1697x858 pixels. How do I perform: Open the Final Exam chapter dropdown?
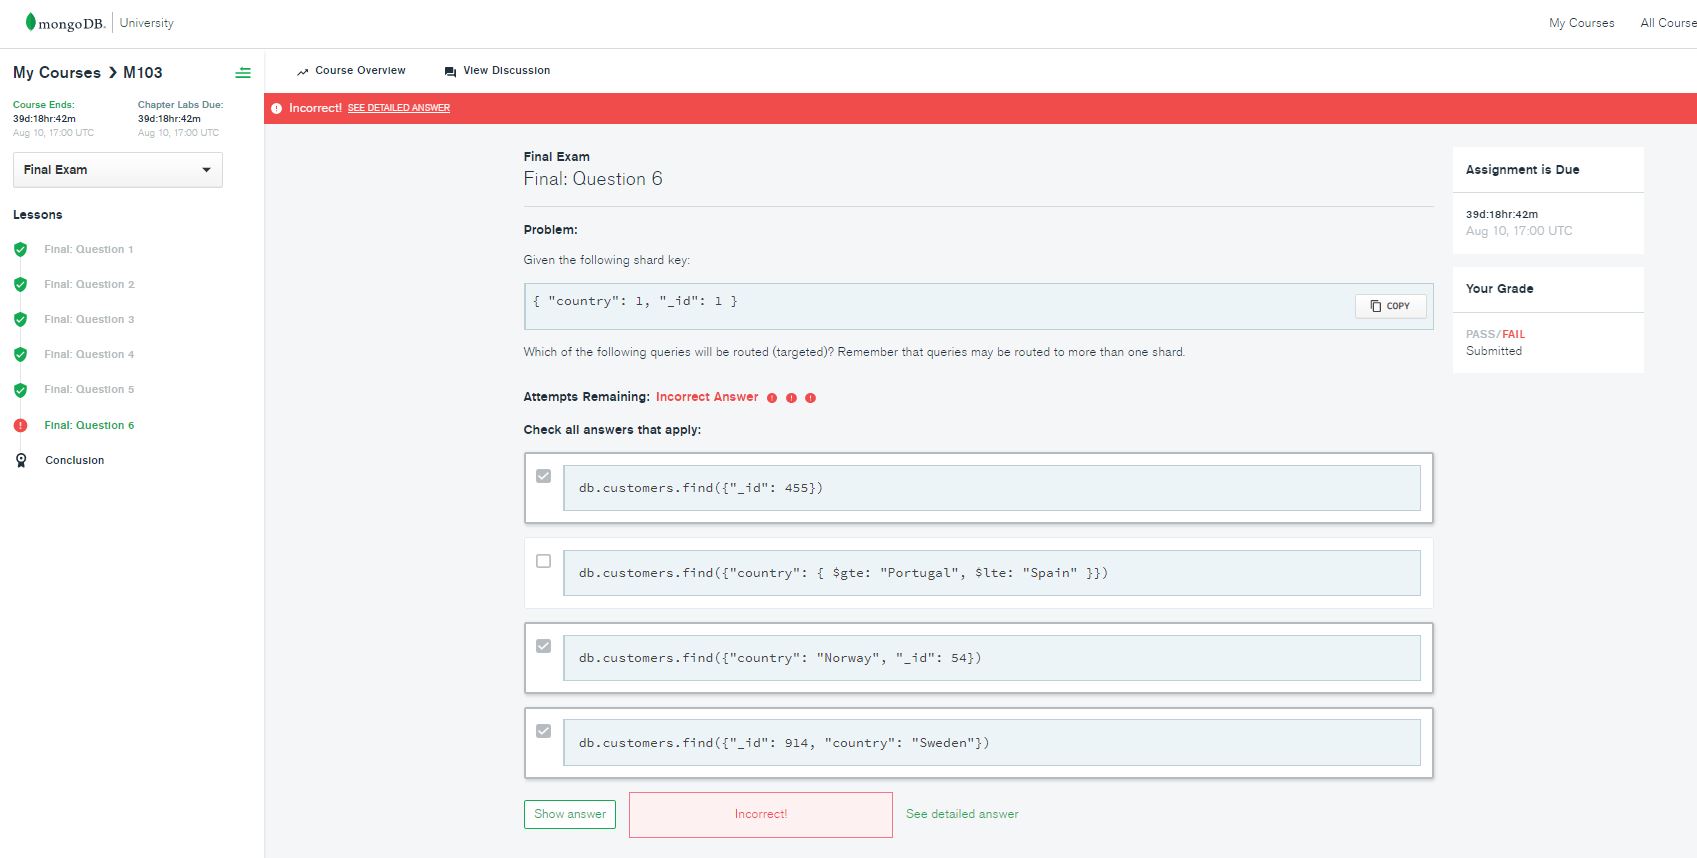118,170
